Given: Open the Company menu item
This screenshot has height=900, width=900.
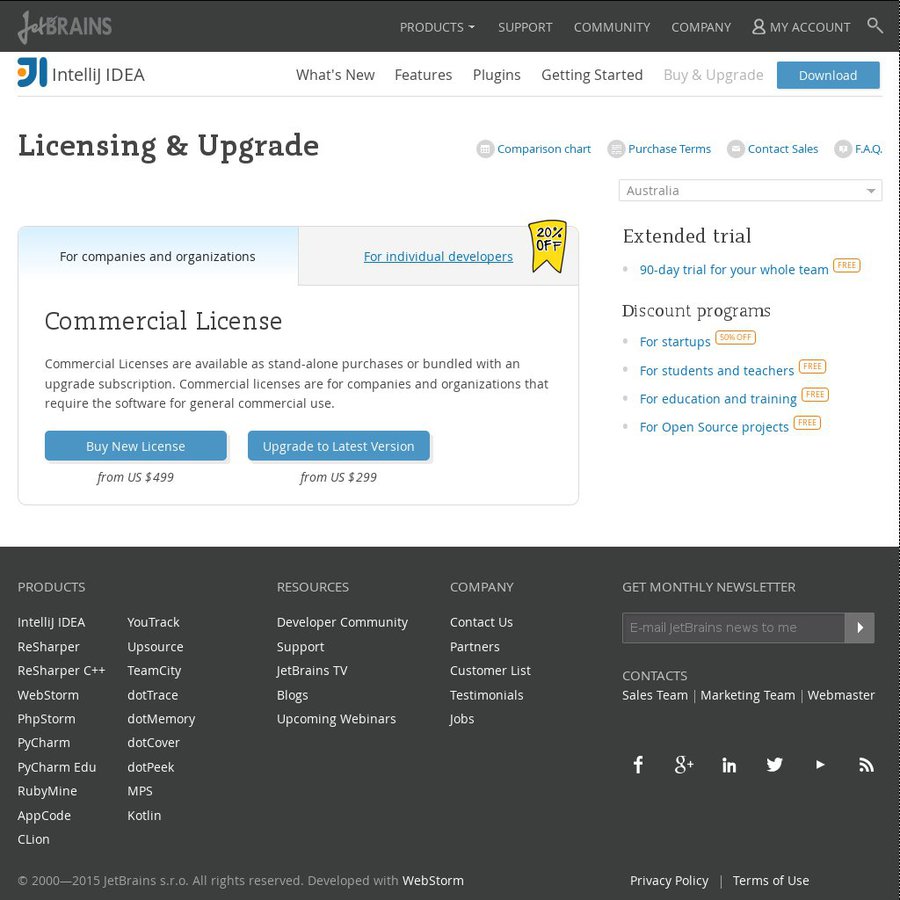Looking at the screenshot, I should (701, 27).
